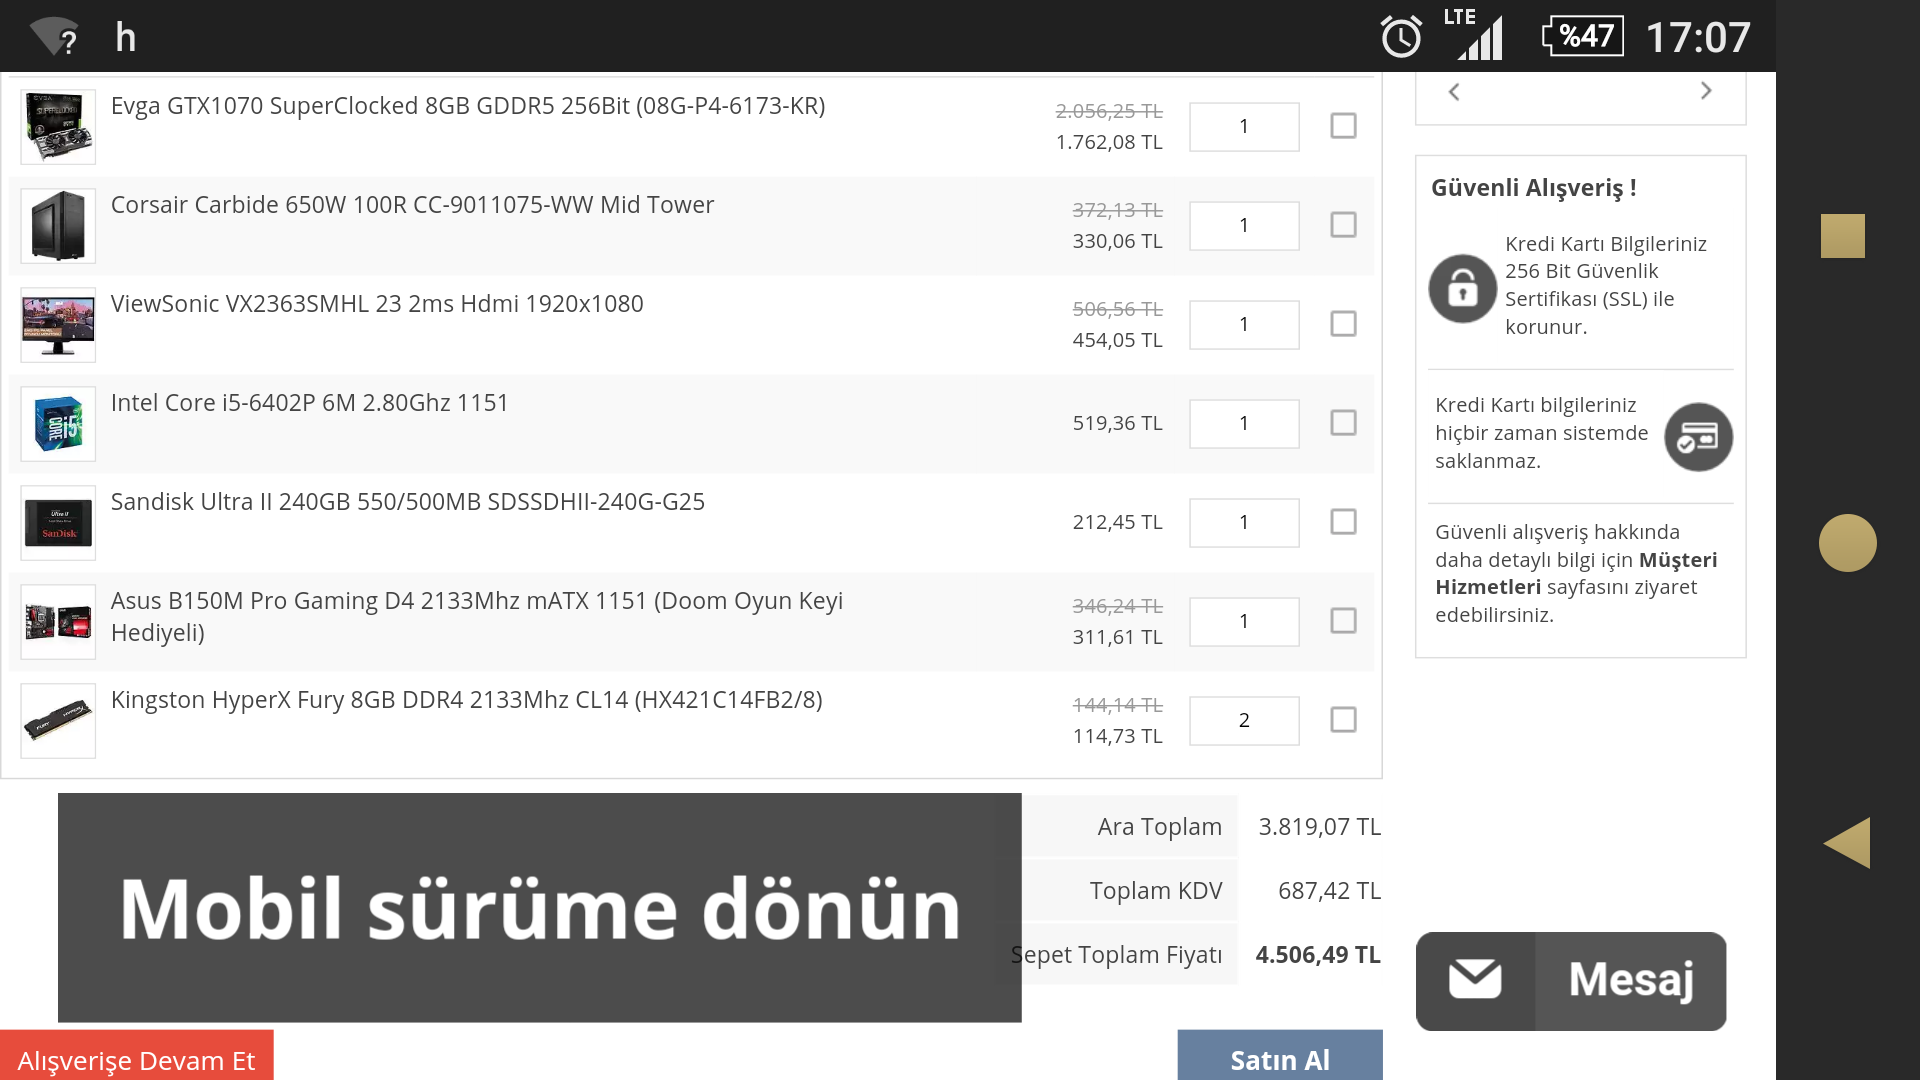1920x1080 pixels.
Task: Check the Asus B150M row checkbox
Action: coord(1343,621)
